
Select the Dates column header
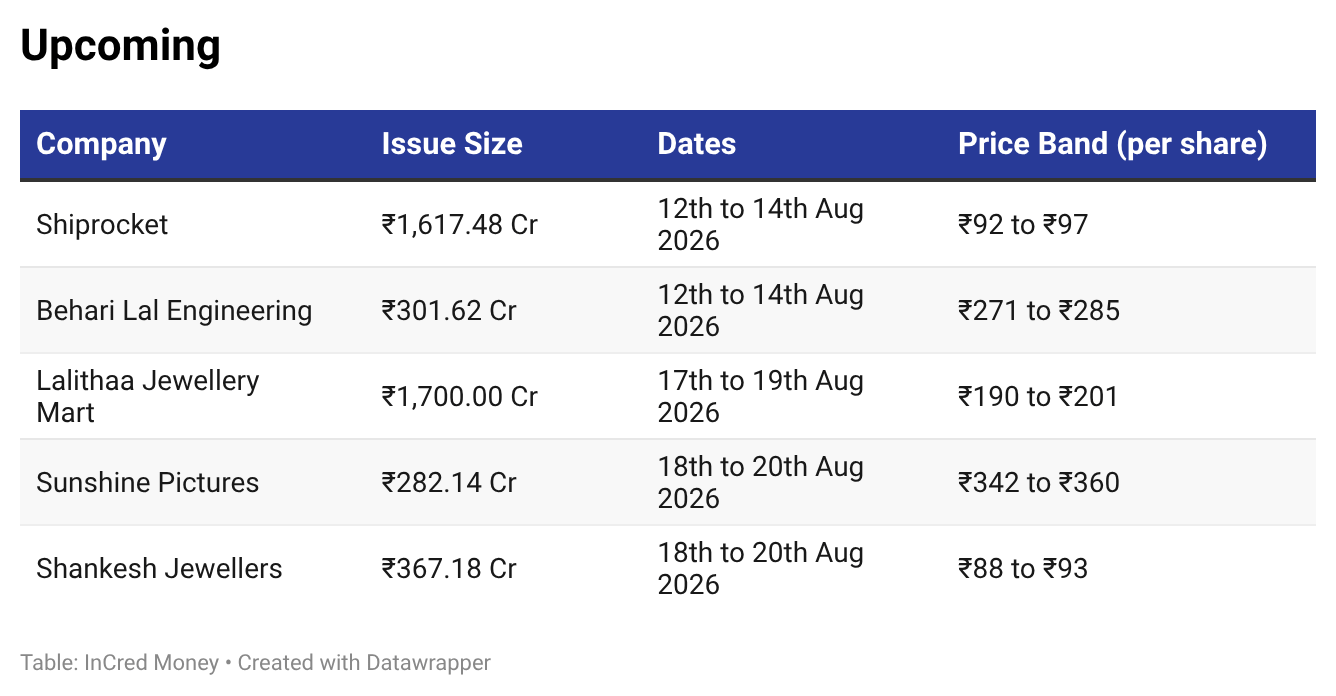click(697, 144)
